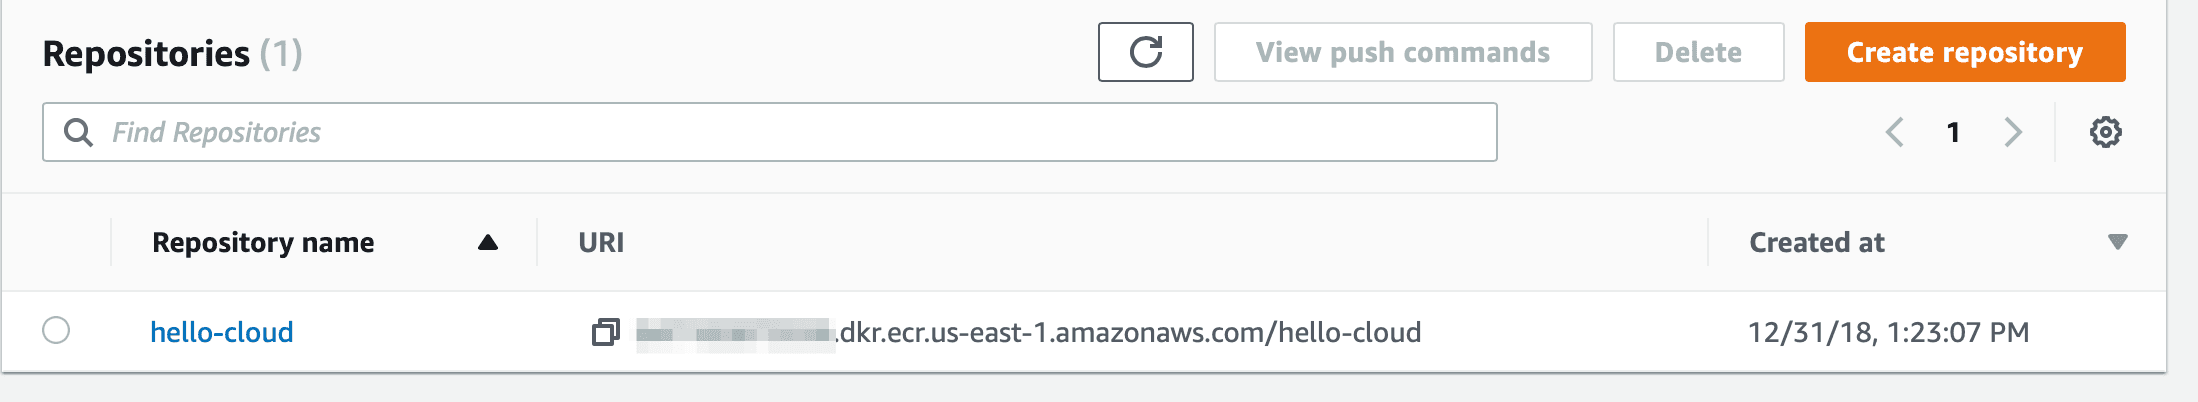Click the search magnifier icon
Screen dimensions: 2198x402
click(78, 132)
